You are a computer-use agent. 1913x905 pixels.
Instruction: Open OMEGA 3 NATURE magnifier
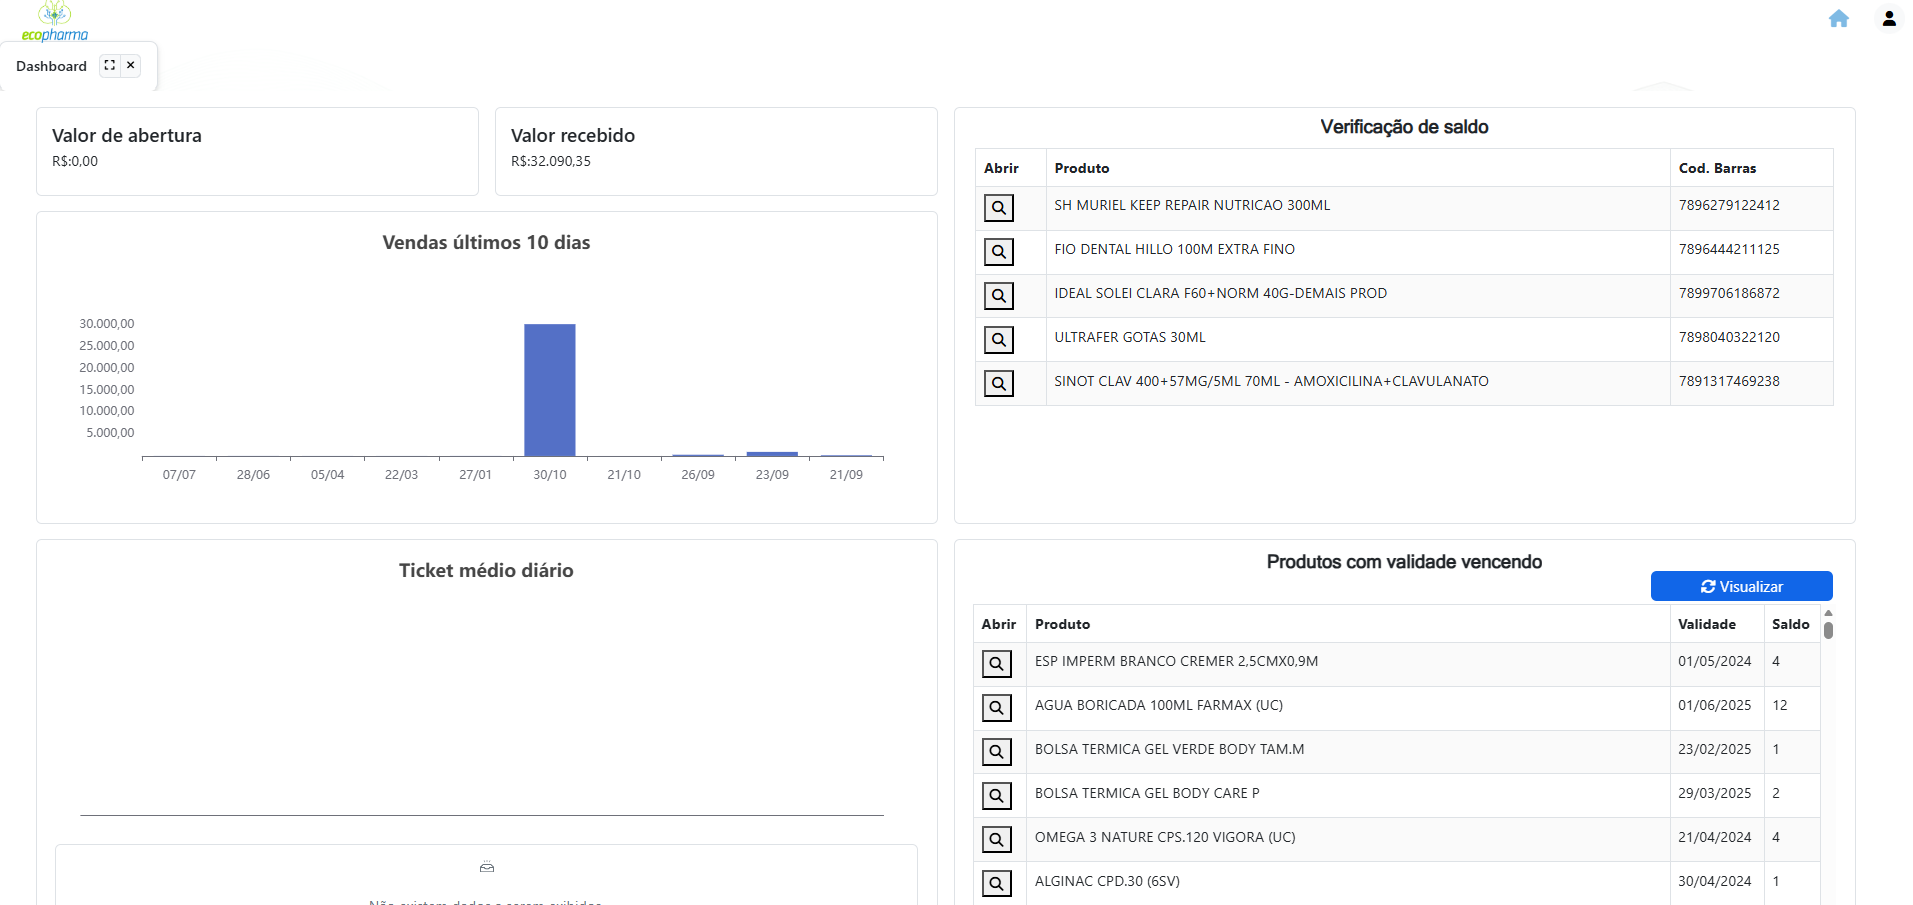pyautogui.click(x=996, y=840)
